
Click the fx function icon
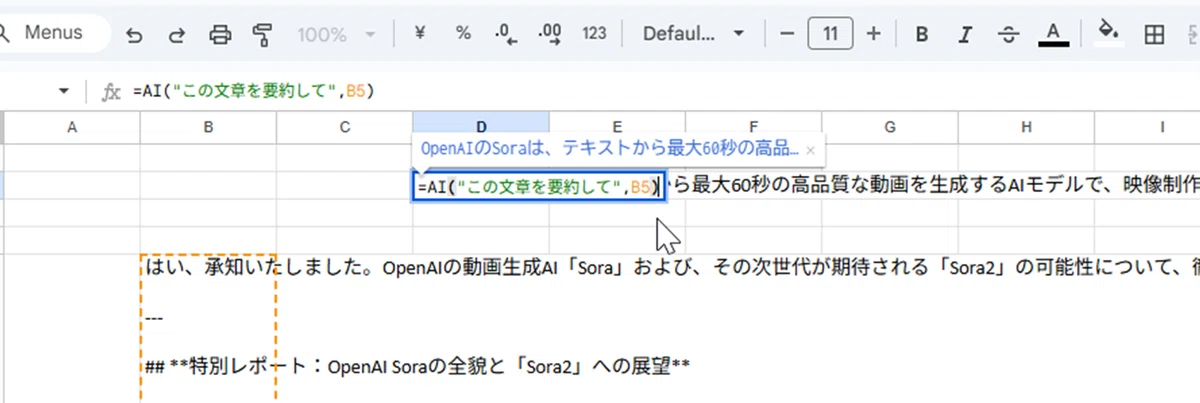coord(111,92)
